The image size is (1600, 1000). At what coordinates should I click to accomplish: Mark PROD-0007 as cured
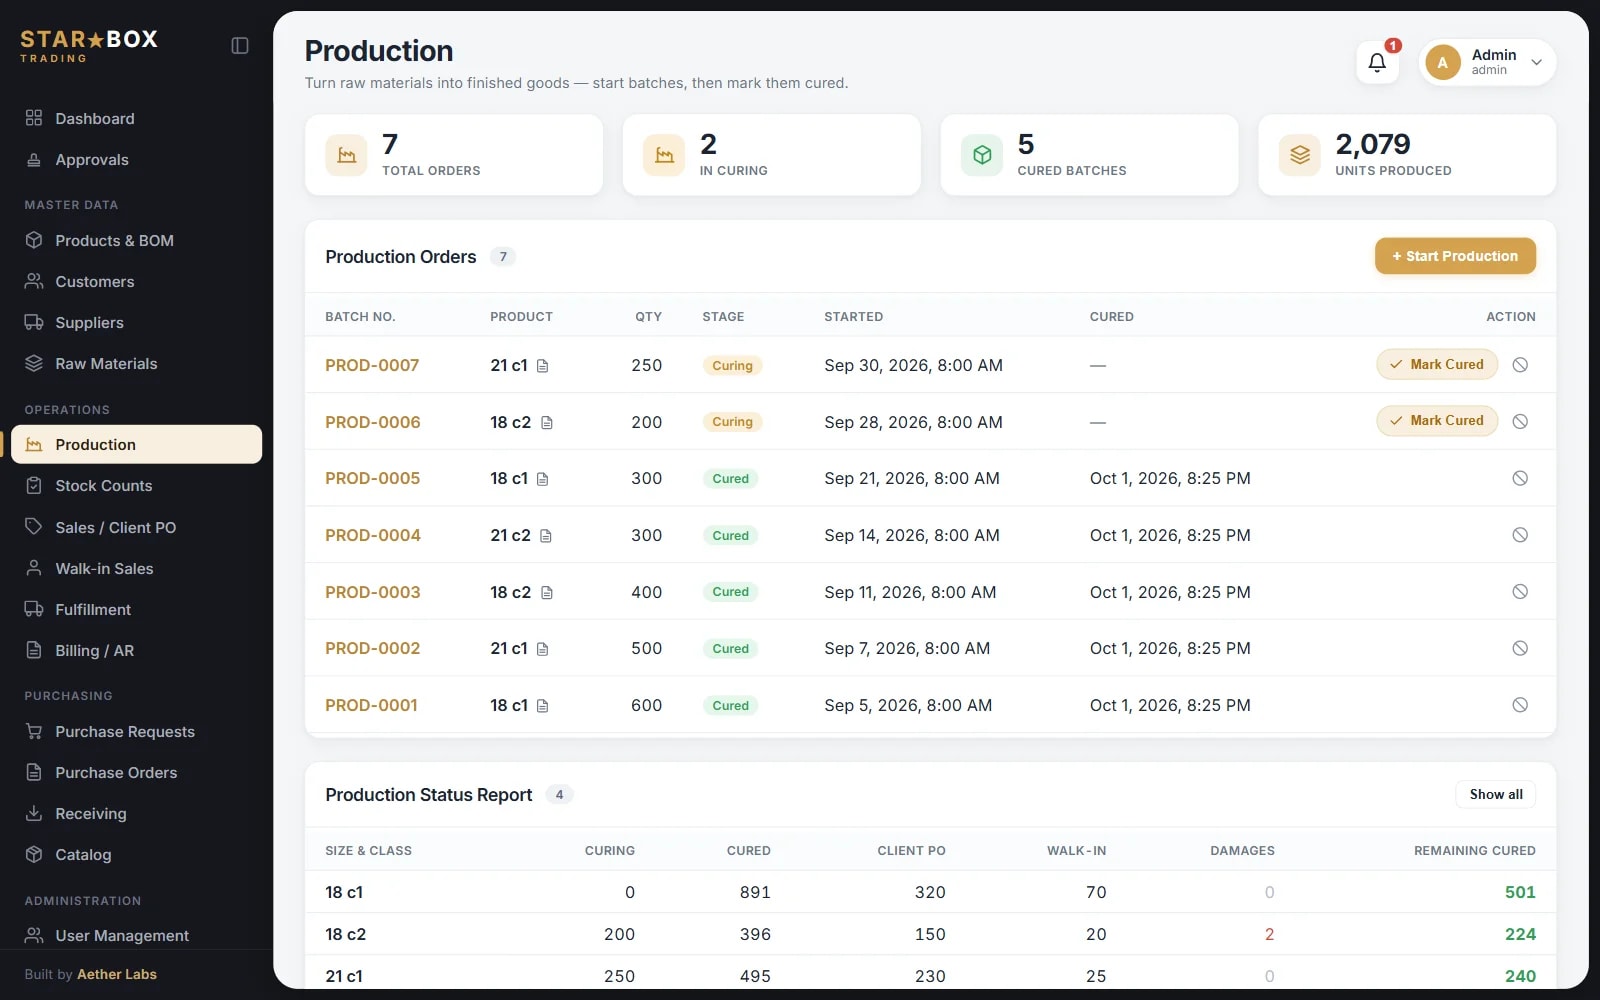coord(1437,364)
